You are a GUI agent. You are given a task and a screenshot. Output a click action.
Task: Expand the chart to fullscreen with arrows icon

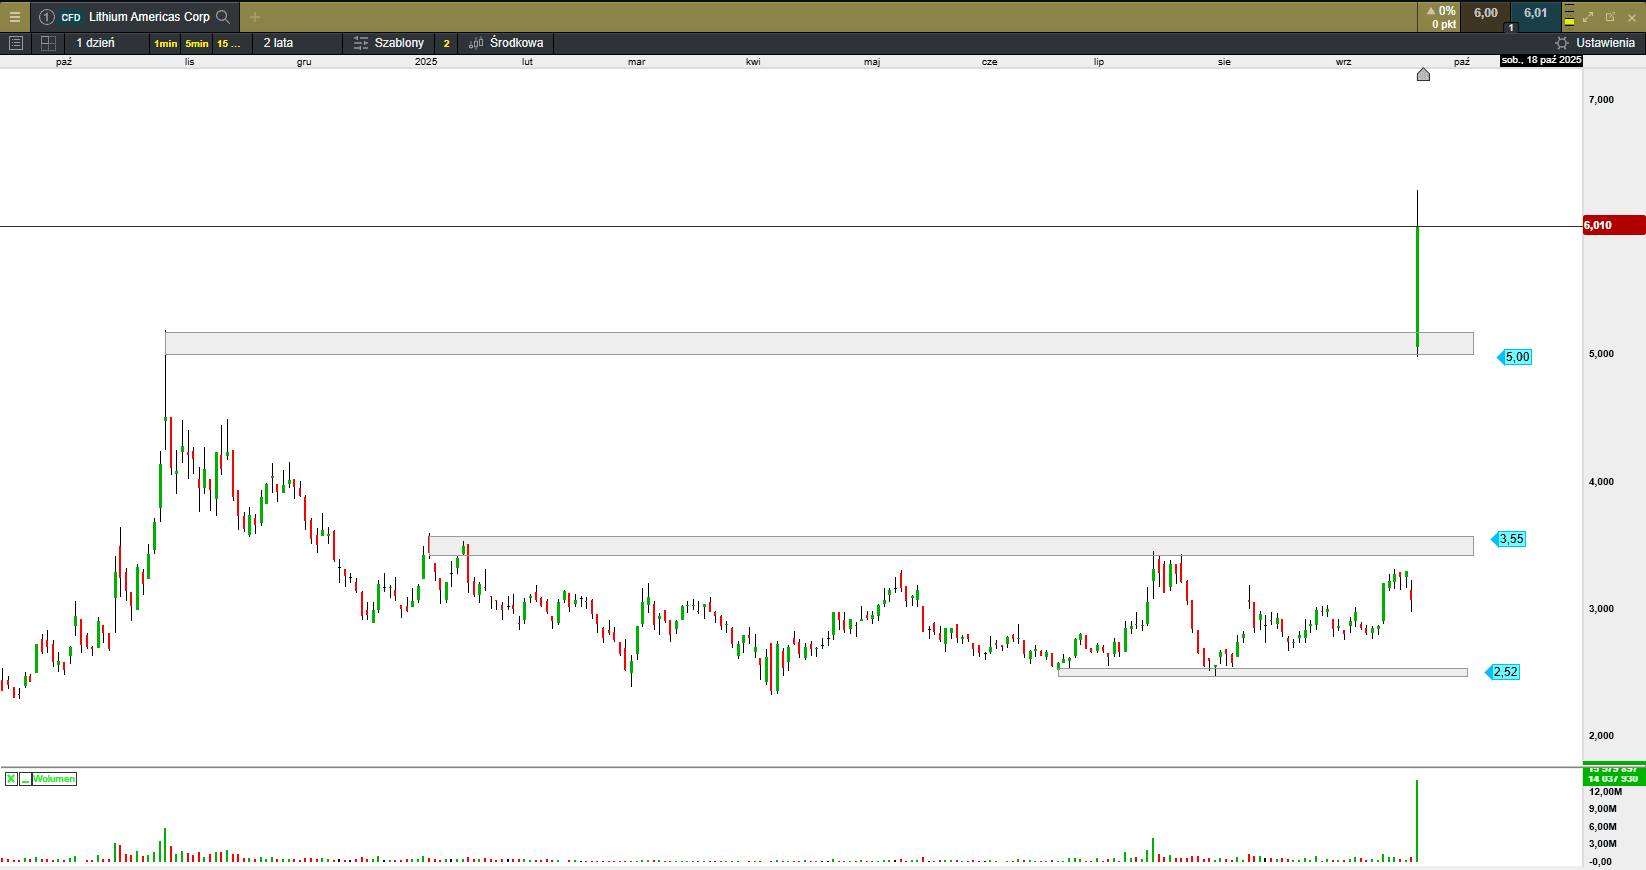coord(1588,17)
